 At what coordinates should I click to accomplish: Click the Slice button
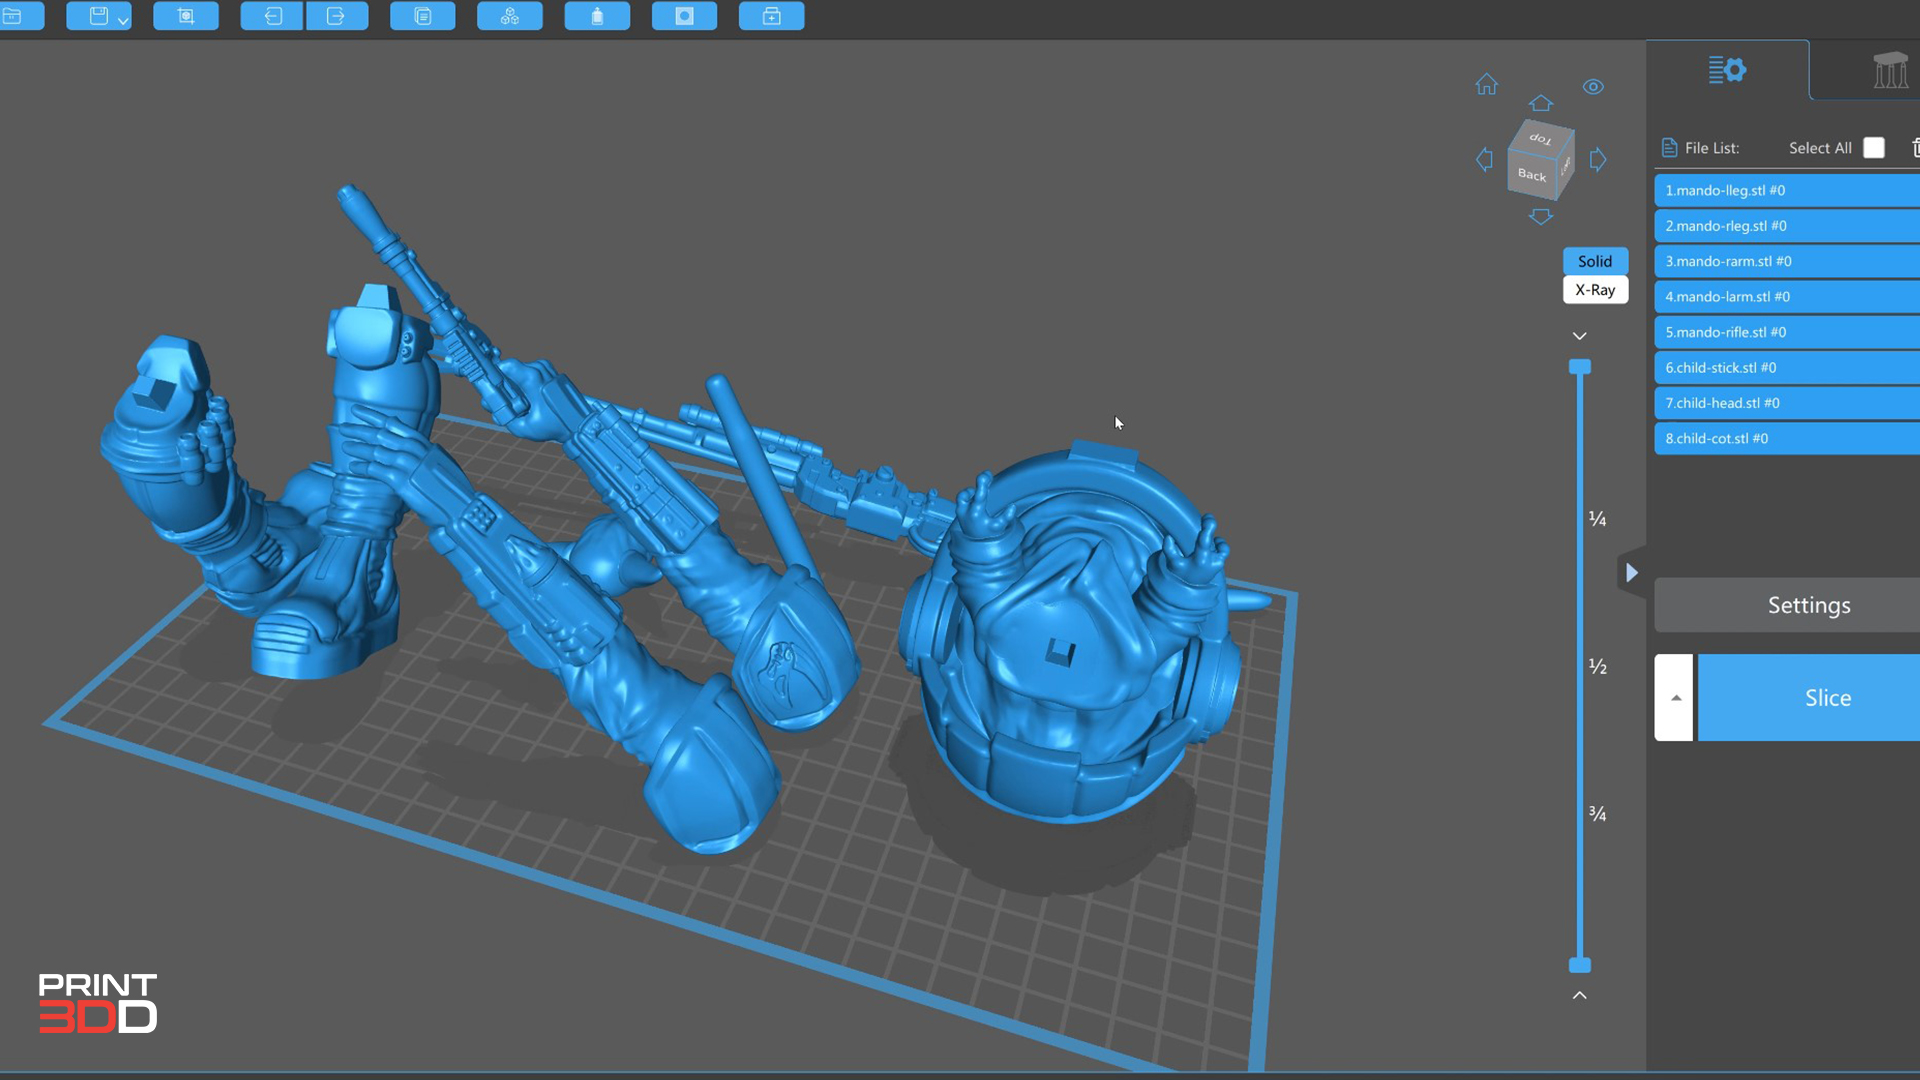(1809, 698)
